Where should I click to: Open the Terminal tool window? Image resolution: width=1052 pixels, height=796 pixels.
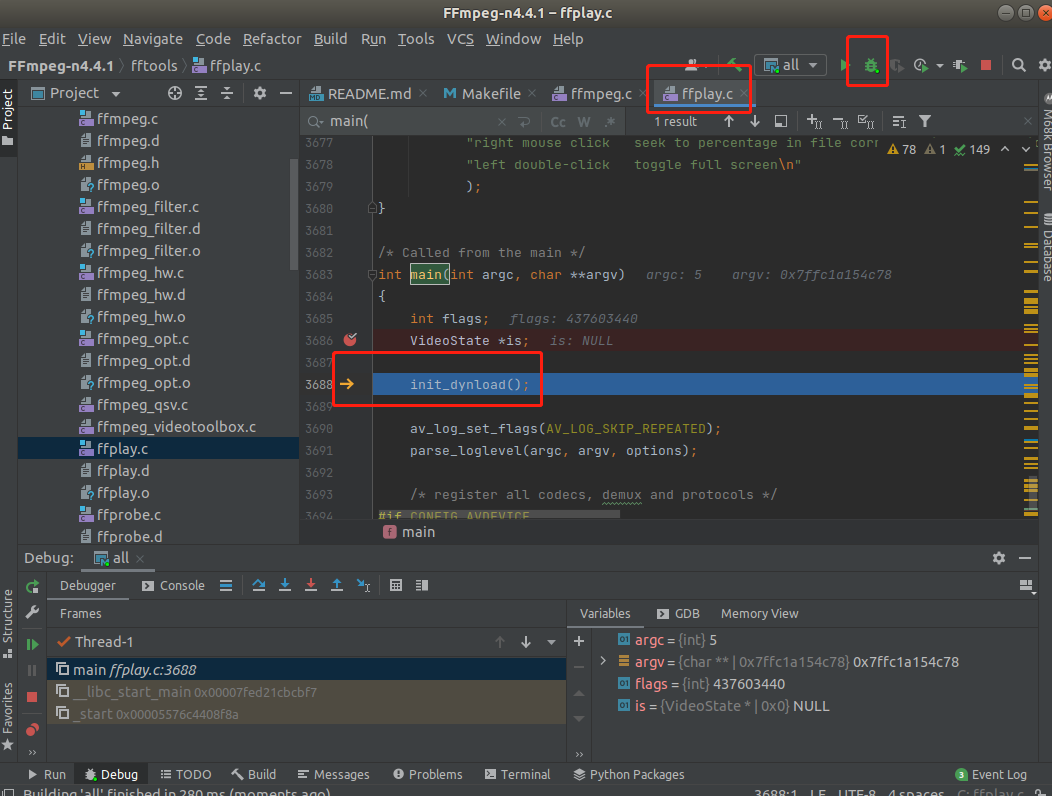pos(516,774)
